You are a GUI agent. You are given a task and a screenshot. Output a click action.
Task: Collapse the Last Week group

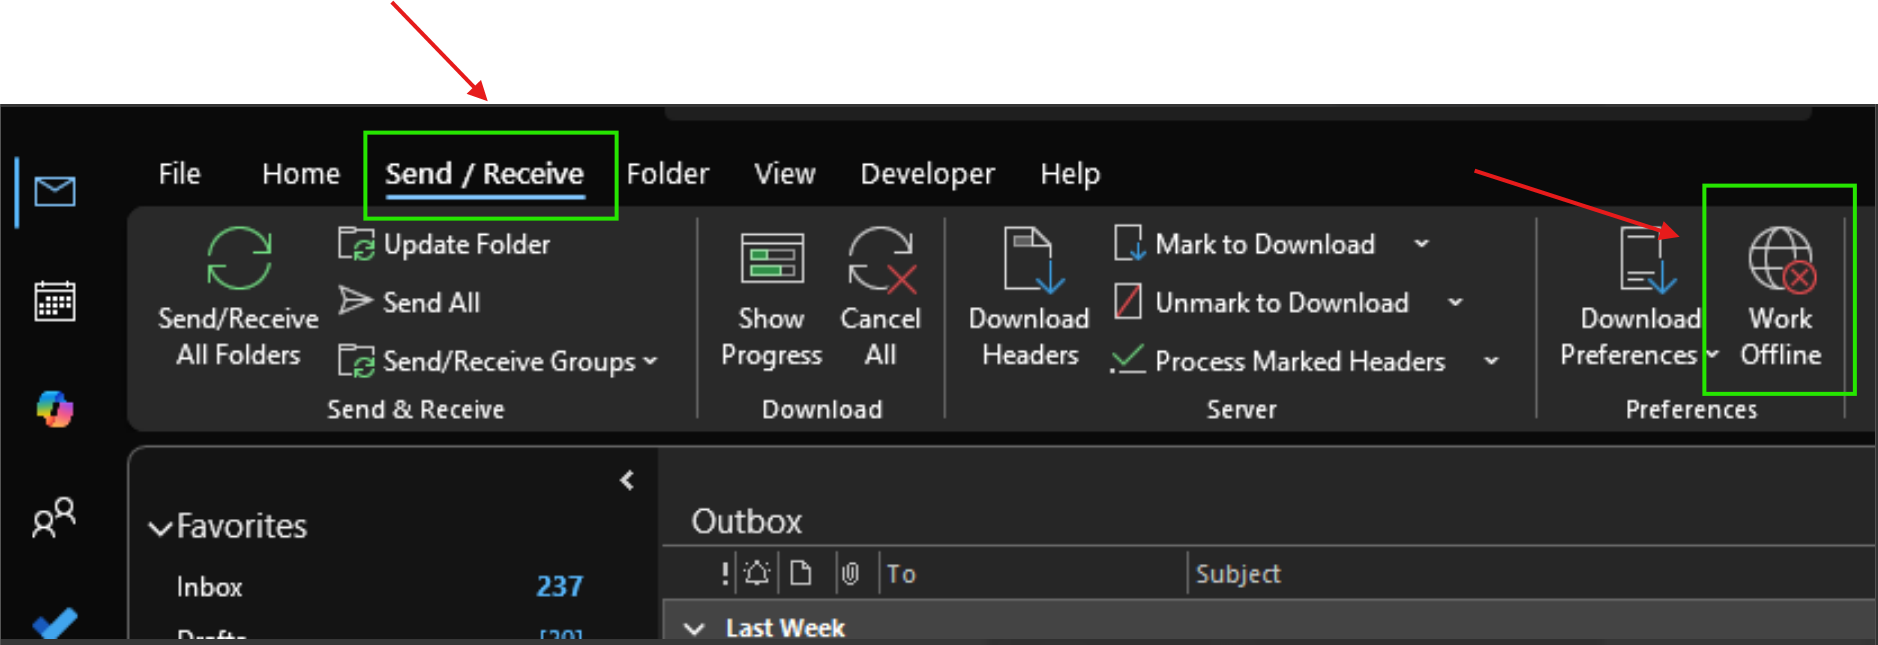coord(694,628)
